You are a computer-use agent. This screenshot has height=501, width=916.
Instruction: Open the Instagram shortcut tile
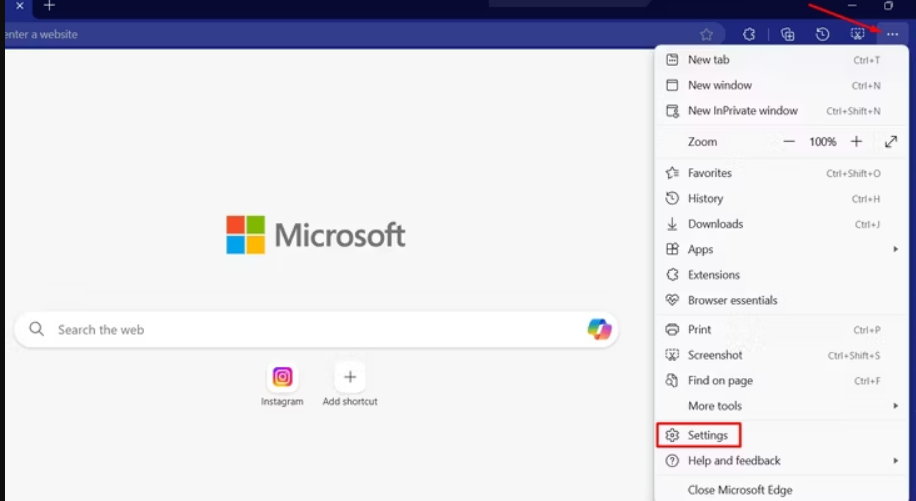[x=283, y=378]
